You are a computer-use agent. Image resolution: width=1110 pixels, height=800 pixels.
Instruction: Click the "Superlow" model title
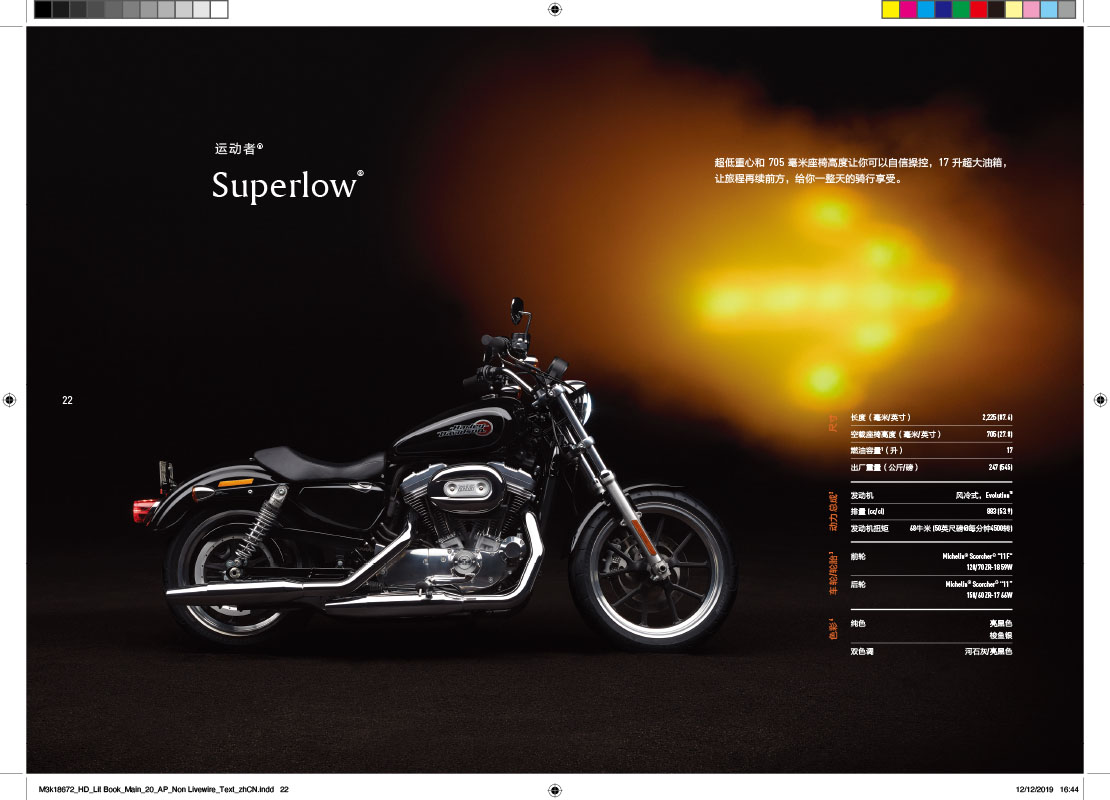click(284, 185)
